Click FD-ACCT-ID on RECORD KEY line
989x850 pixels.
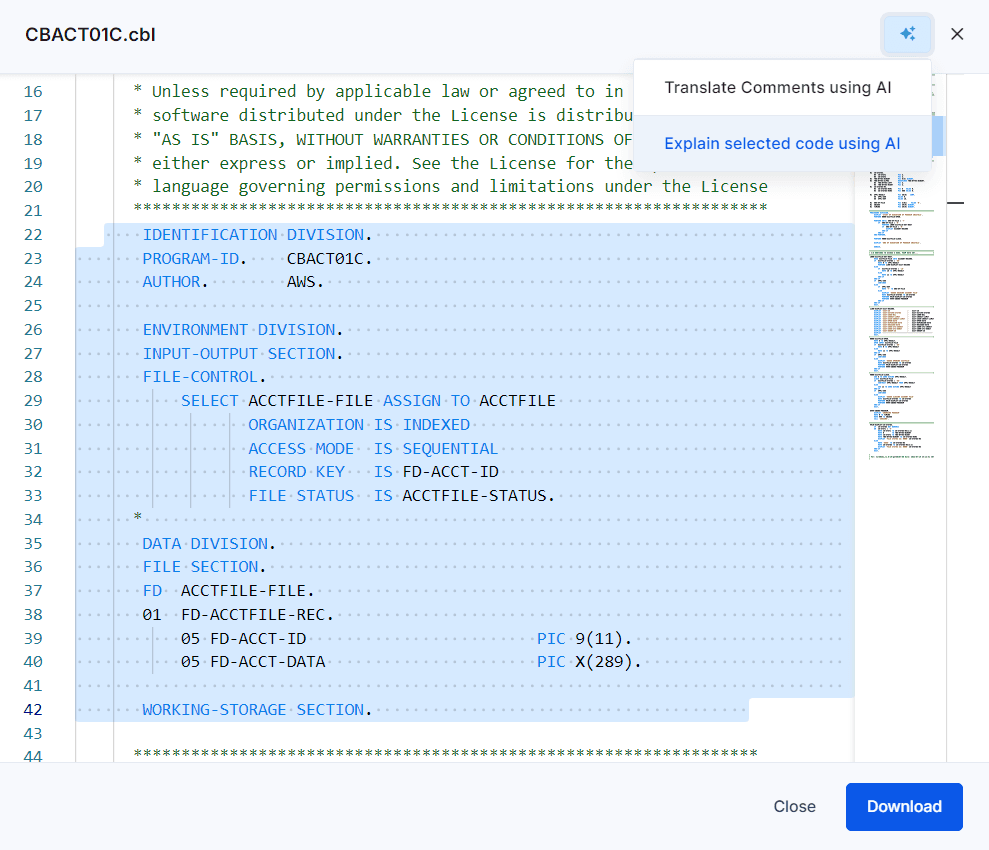450,472
